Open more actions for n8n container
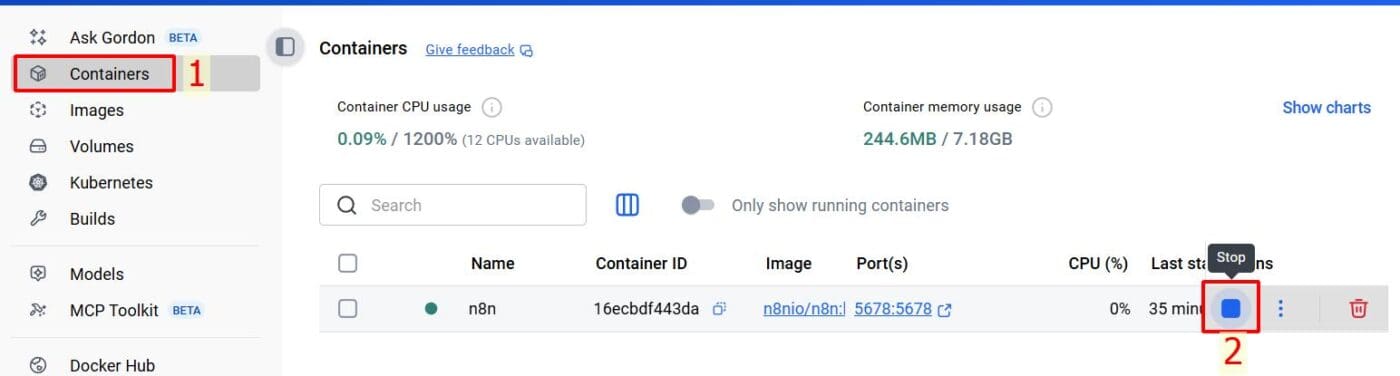The image size is (1400, 376). [1281, 308]
